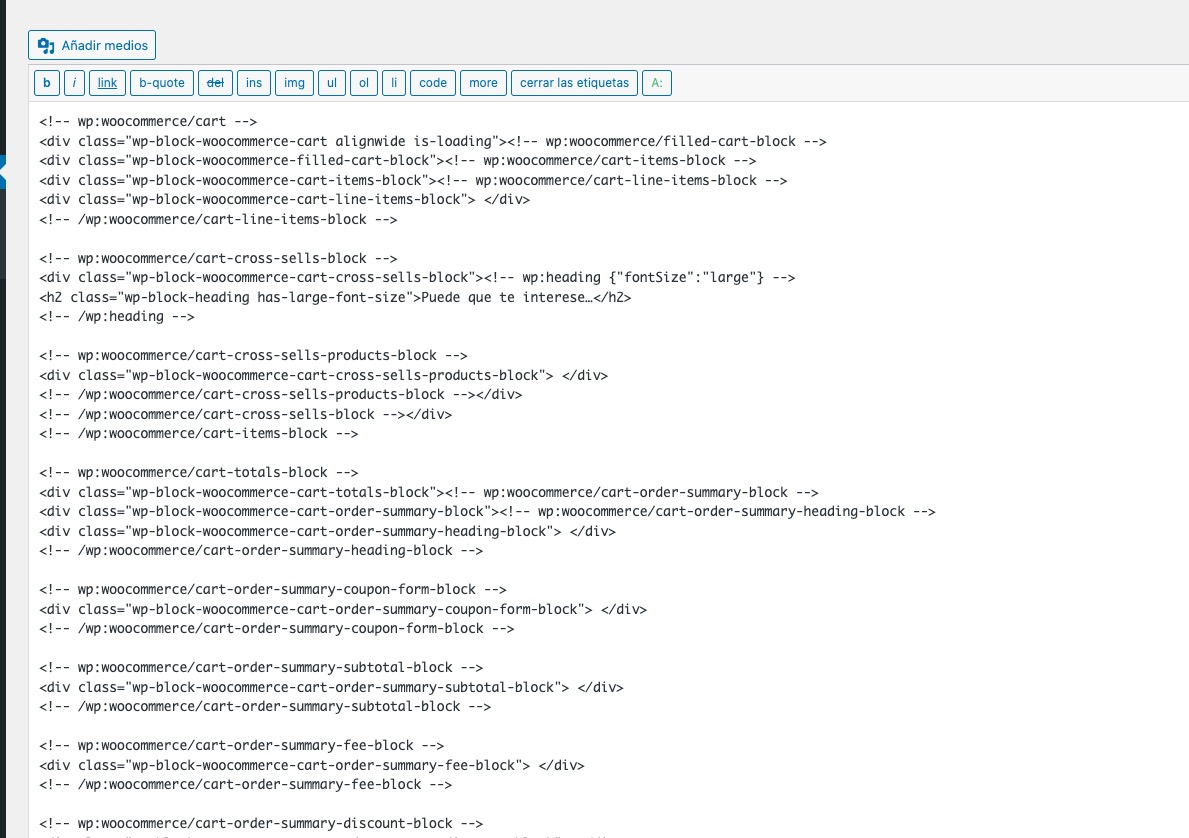Image resolution: width=1189 pixels, height=838 pixels.
Task: Insert a hyperlink with the link button
Action: pos(107,83)
